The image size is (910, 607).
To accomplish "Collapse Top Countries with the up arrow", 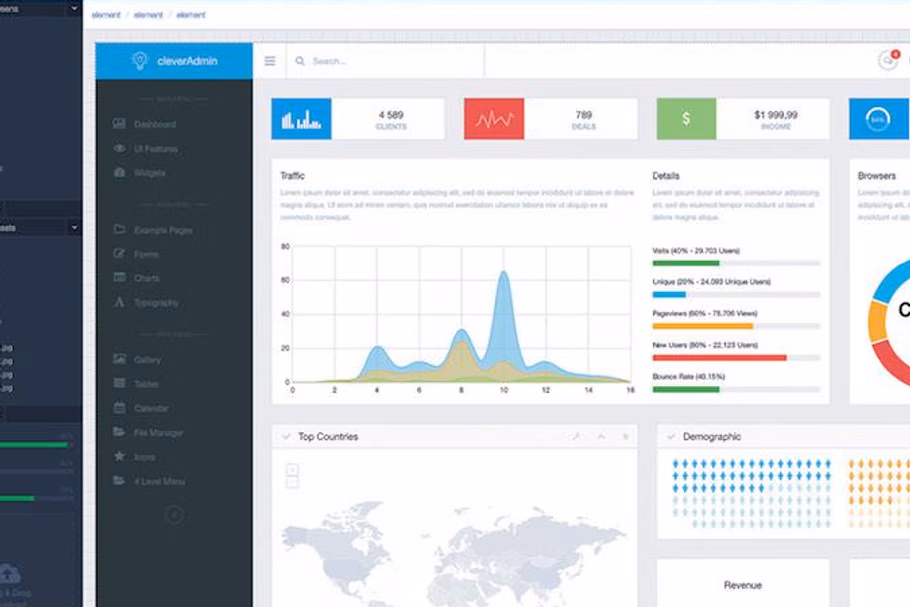I will tap(601, 437).
